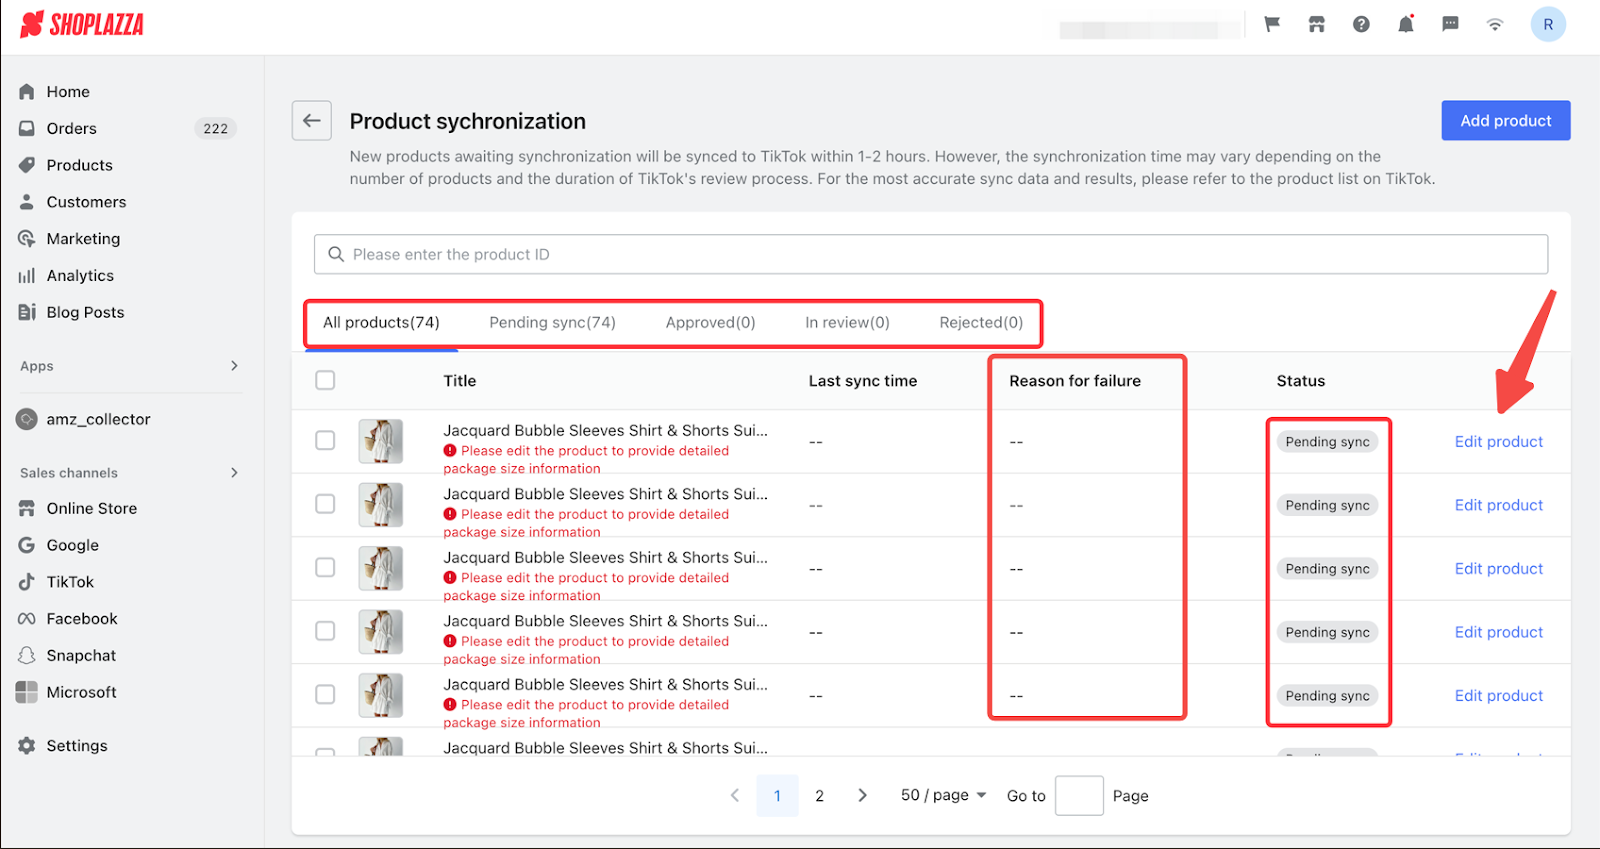This screenshot has height=849, width=1600.
Task: Go back using the arrow button
Action: coord(312,120)
